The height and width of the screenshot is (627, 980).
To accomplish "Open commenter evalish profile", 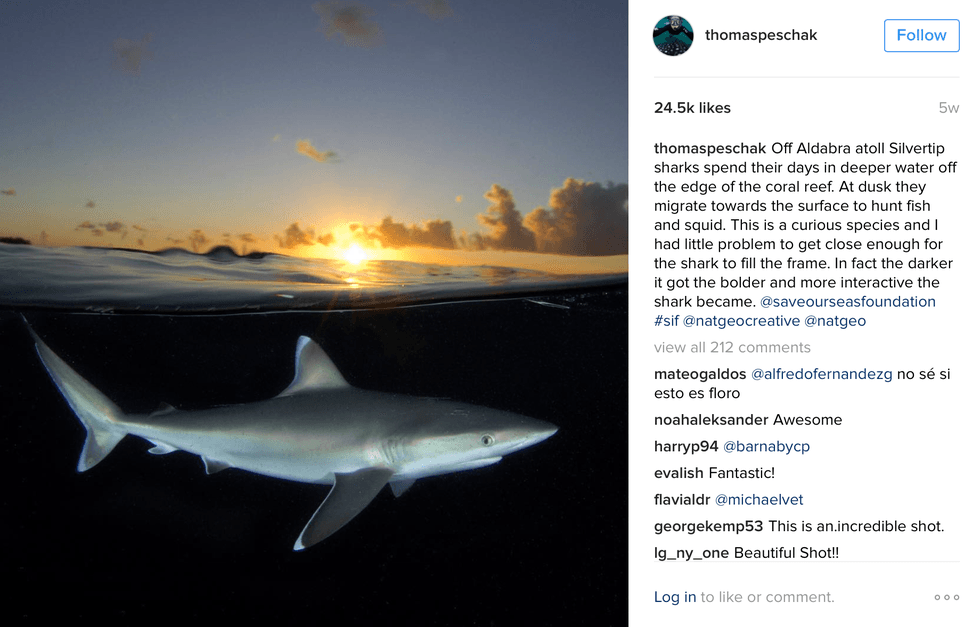I will point(679,473).
